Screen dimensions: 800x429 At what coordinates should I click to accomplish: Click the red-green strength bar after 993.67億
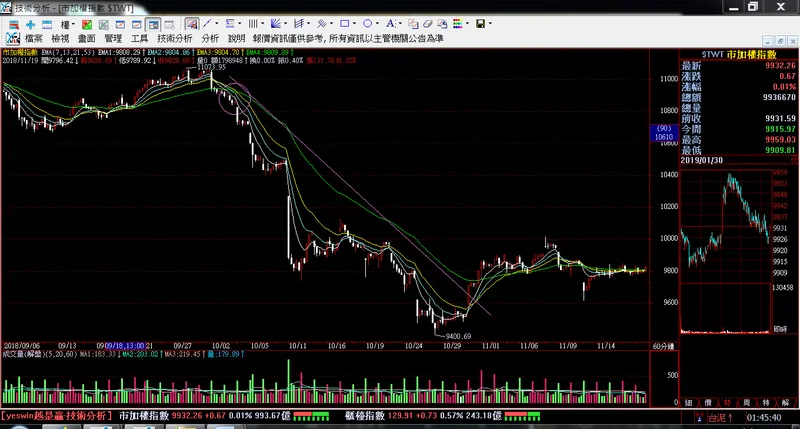(311, 416)
